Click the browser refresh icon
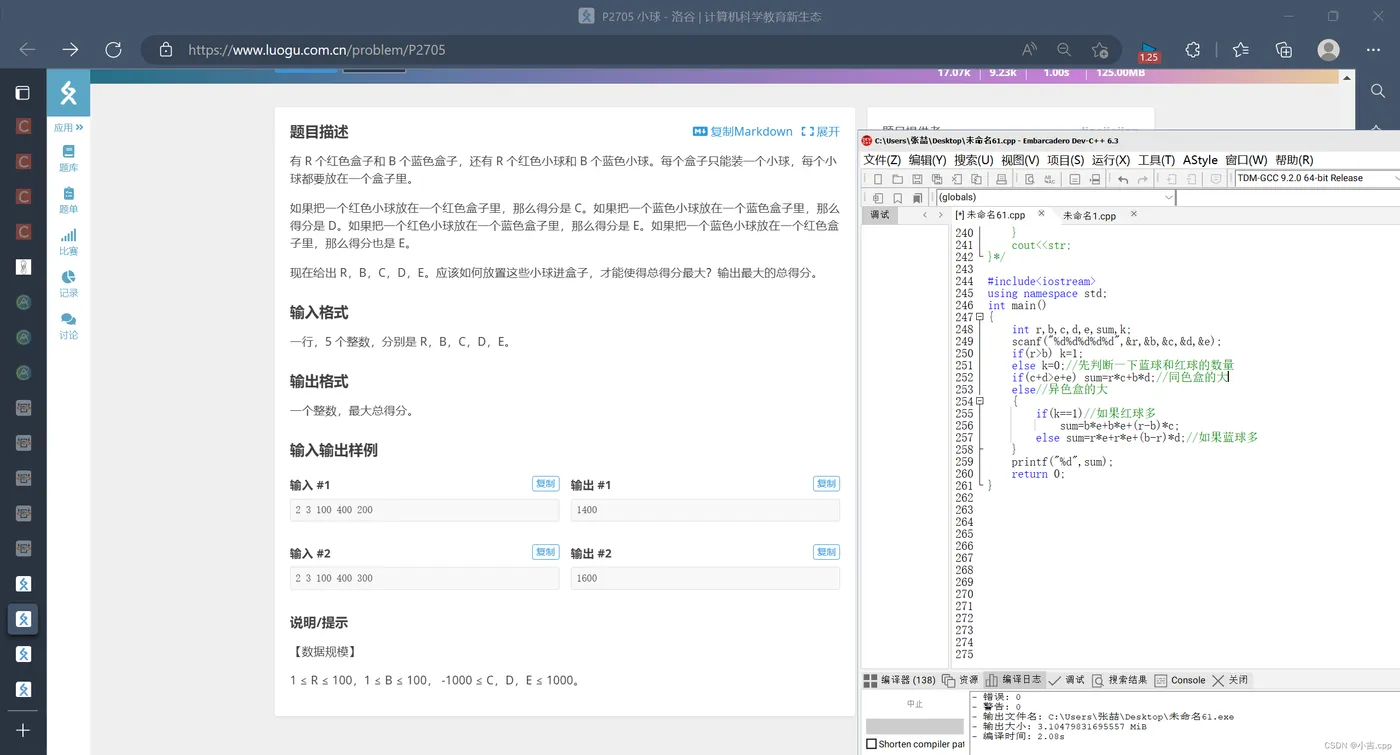The width and height of the screenshot is (1400, 755). pos(113,50)
